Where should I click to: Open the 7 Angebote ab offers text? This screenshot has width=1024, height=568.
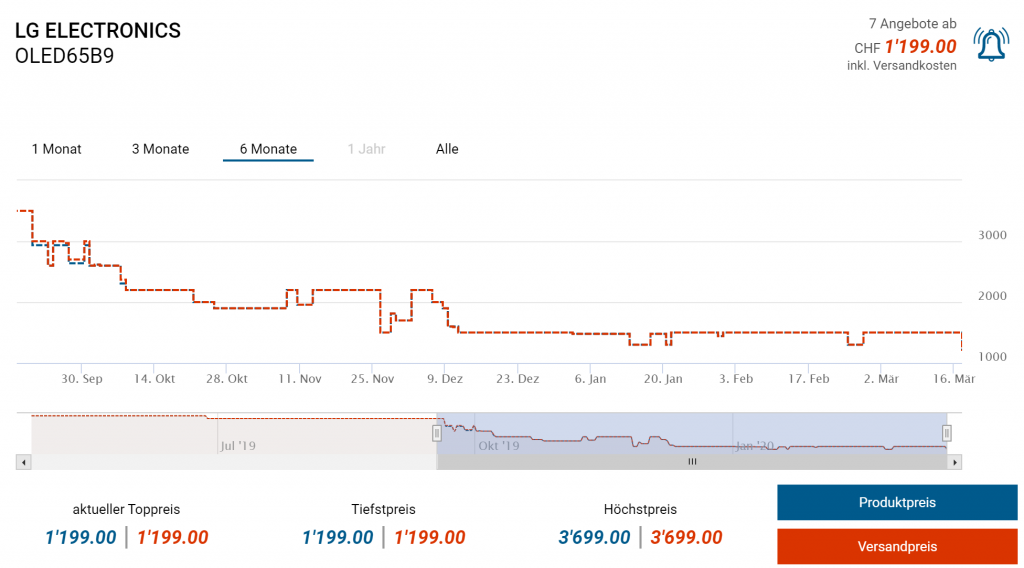tap(912, 23)
